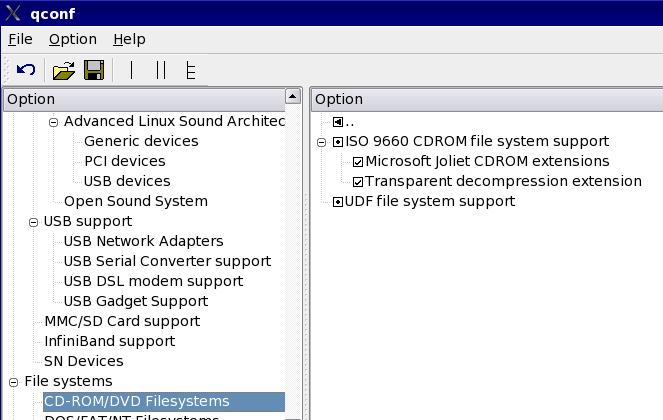Click the Back undo arrow icon
663x420 pixels.
pyautogui.click(x=26, y=70)
